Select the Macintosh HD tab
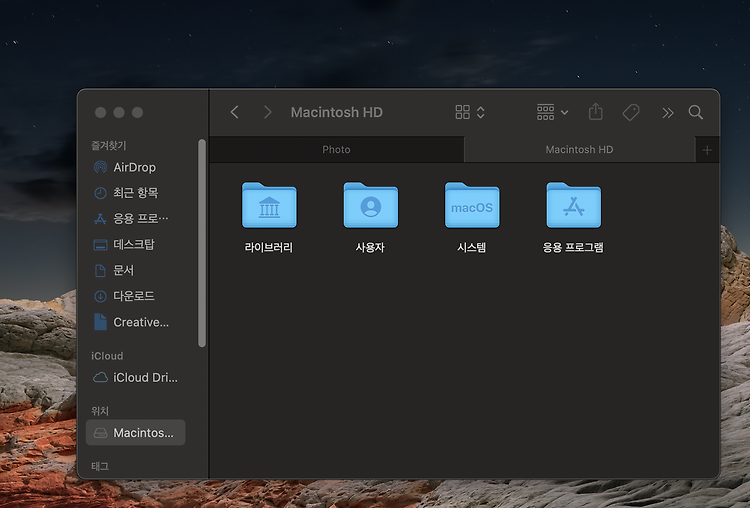The image size is (750, 508). pyautogui.click(x=579, y=150)
